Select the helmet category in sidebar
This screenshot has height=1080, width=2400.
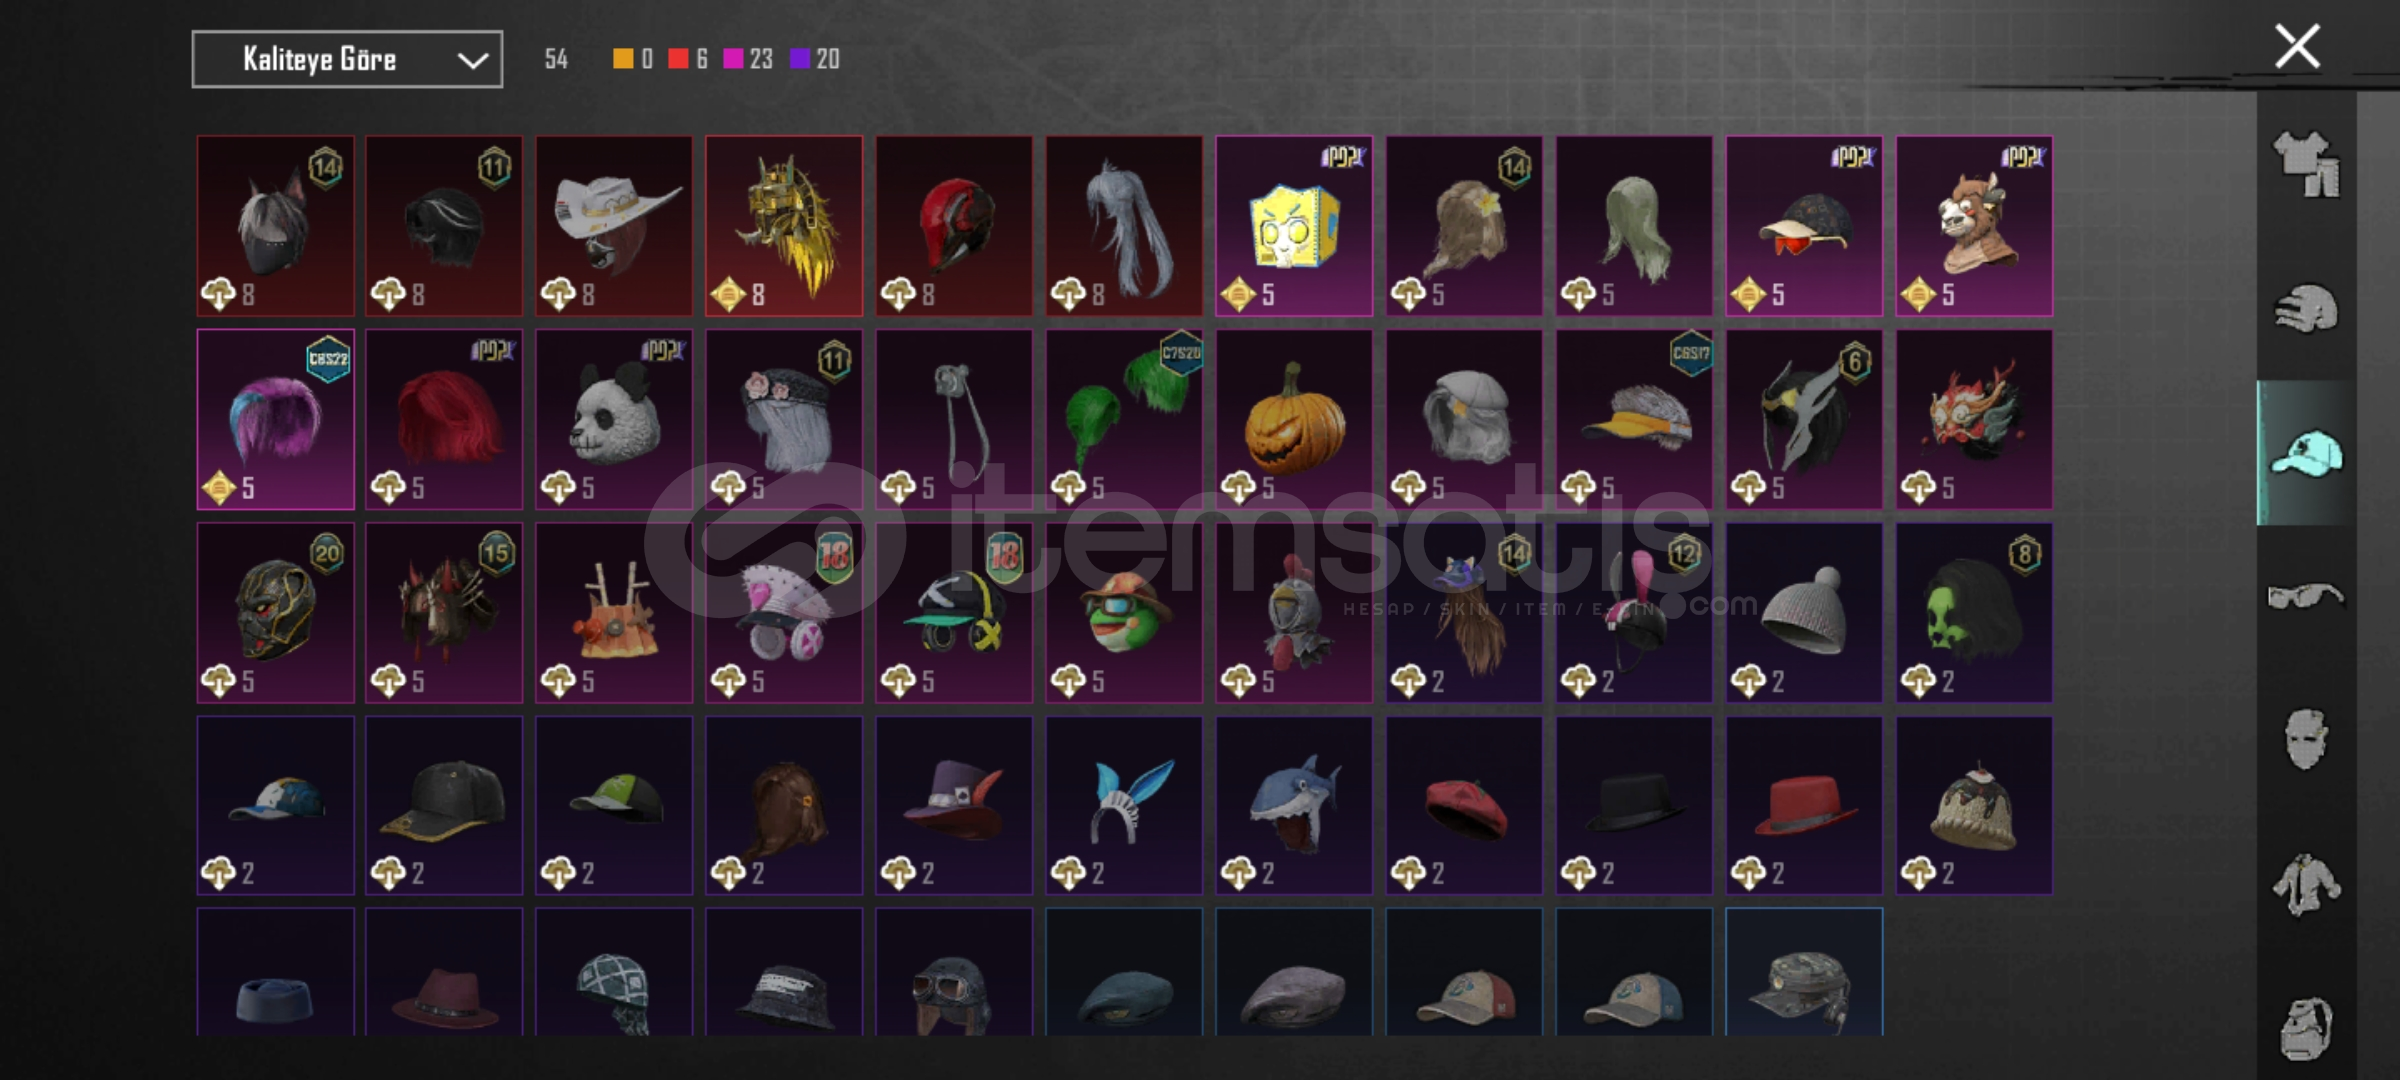(2306, 308)
